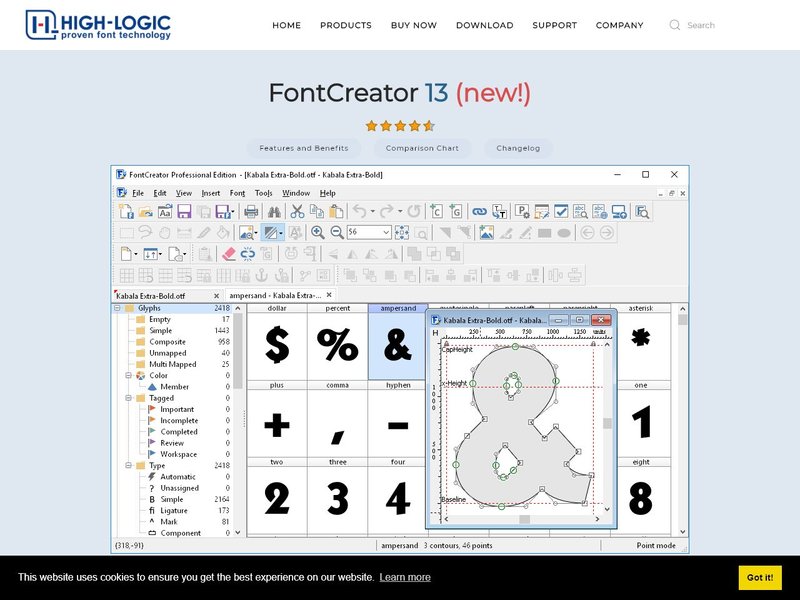Open the Save As dropdown arrow

233,211
